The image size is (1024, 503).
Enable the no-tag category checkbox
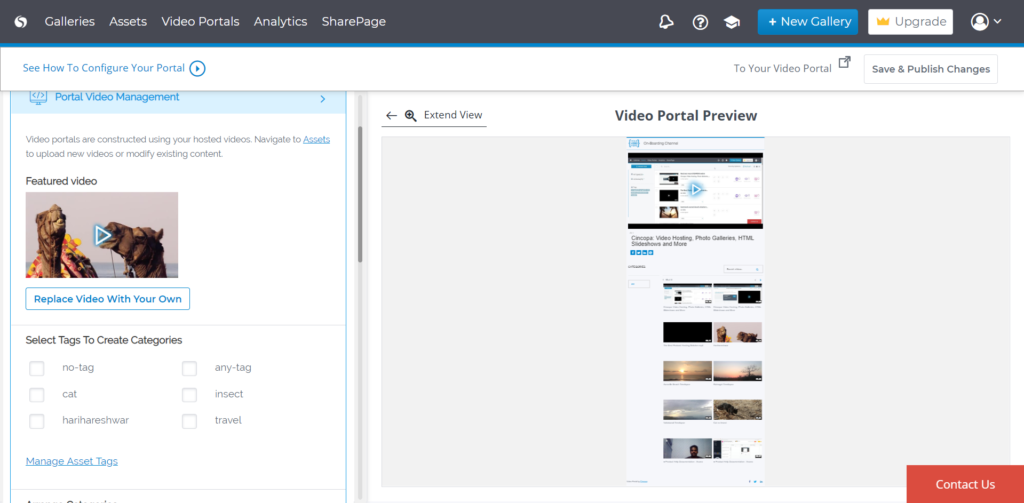(37, 368)
